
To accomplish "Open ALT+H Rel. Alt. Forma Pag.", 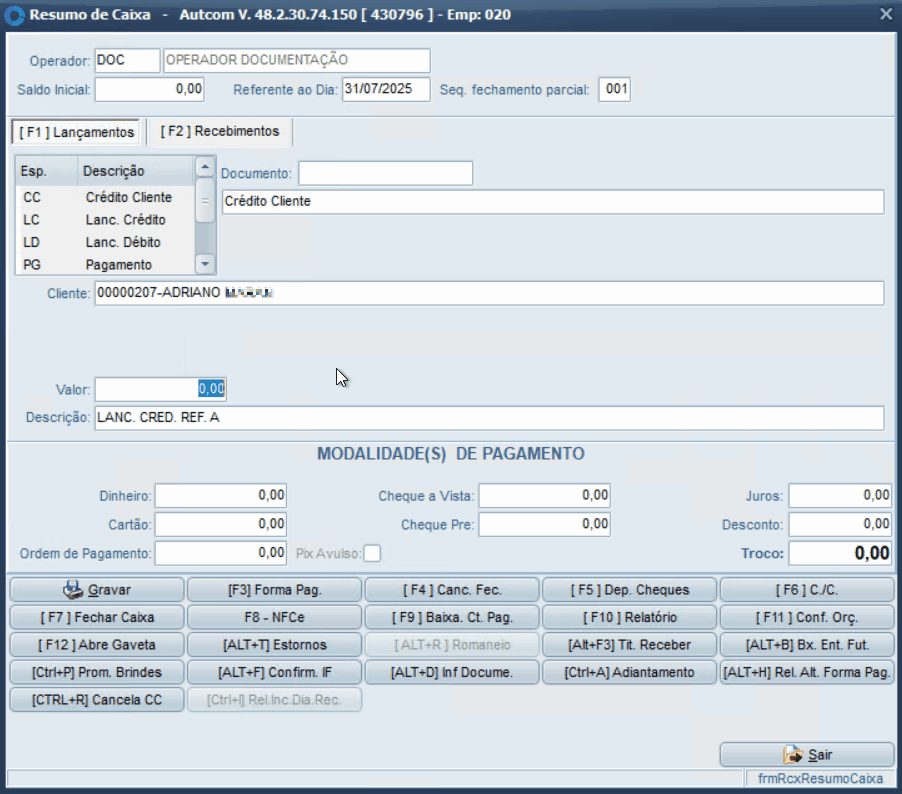I will point(807,673).
